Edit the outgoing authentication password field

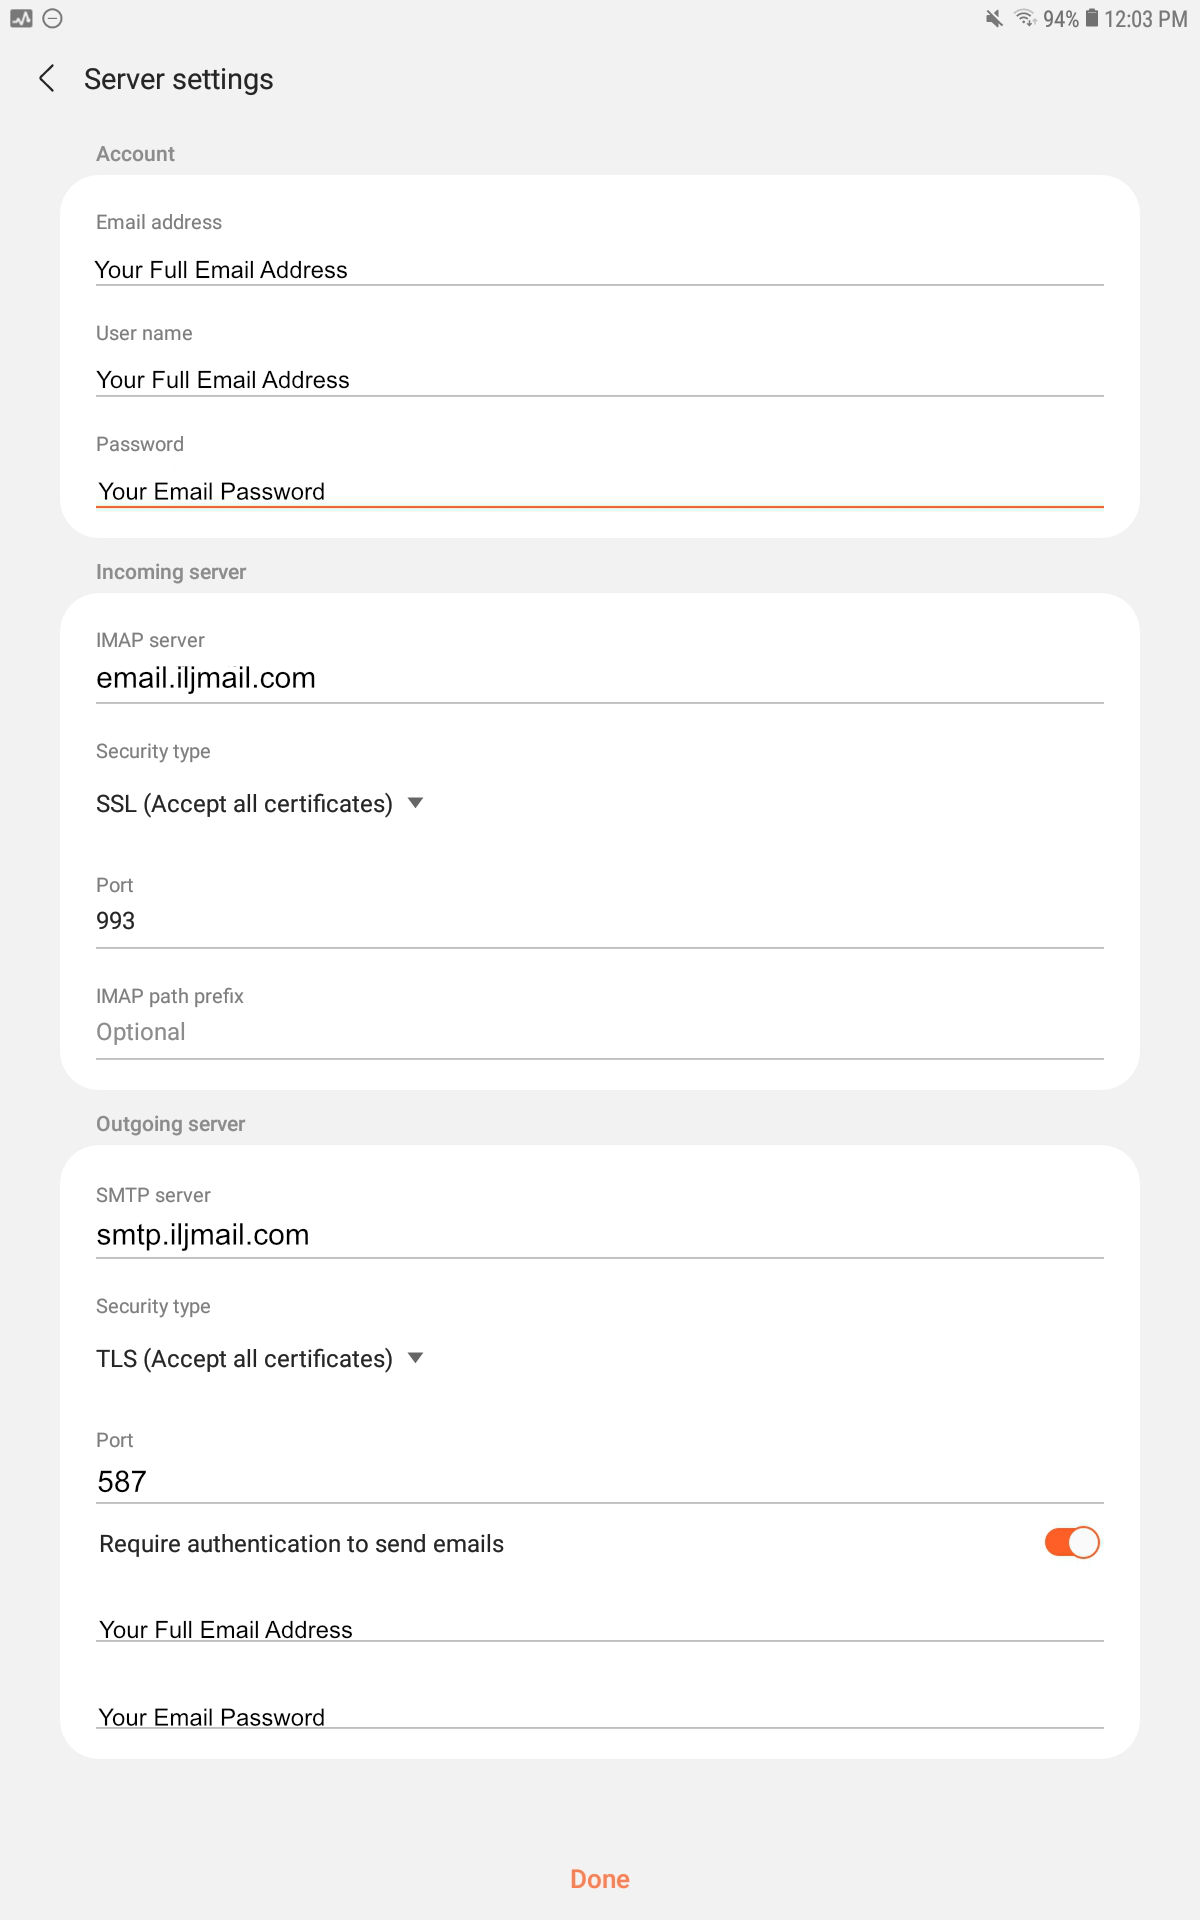click(600, 1717)
